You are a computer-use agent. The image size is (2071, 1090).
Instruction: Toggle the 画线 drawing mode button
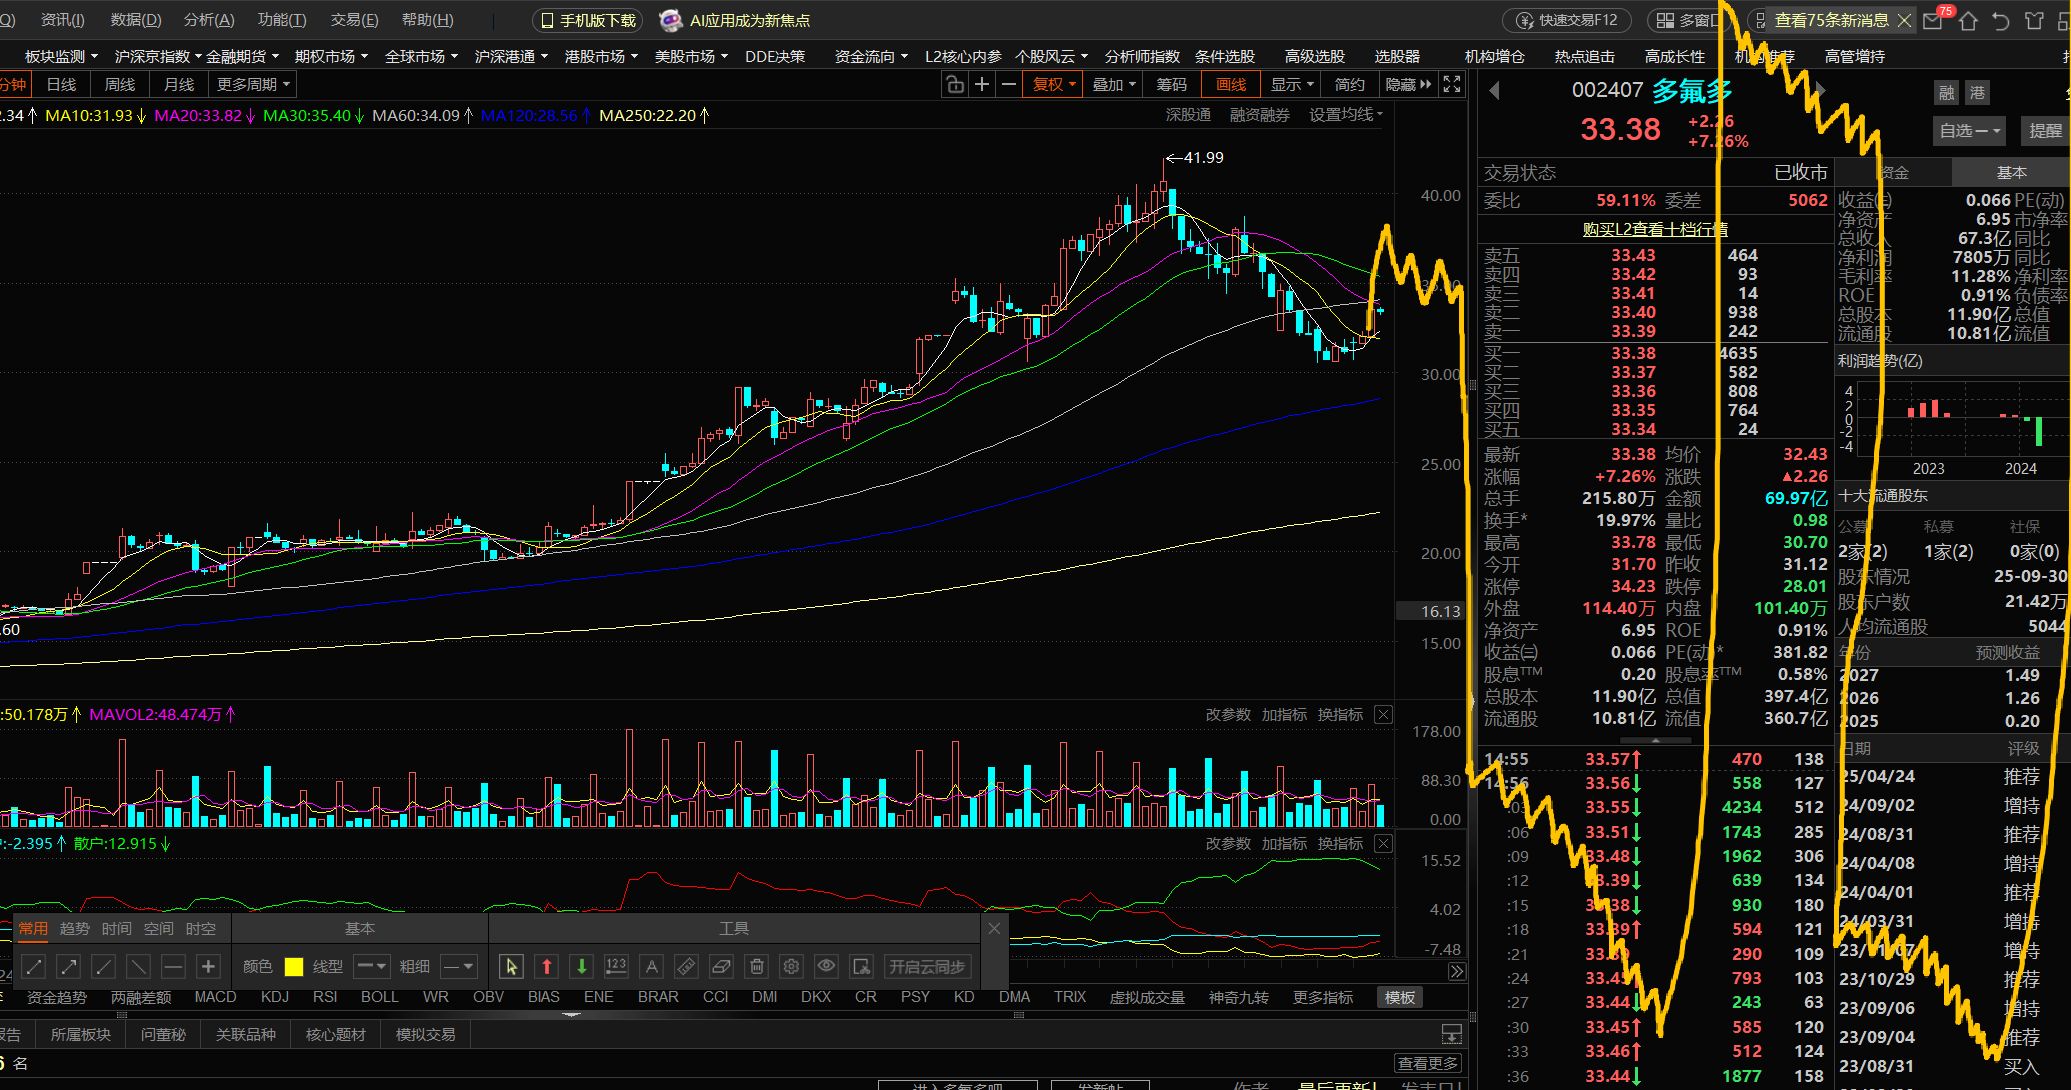(1231, 85)
